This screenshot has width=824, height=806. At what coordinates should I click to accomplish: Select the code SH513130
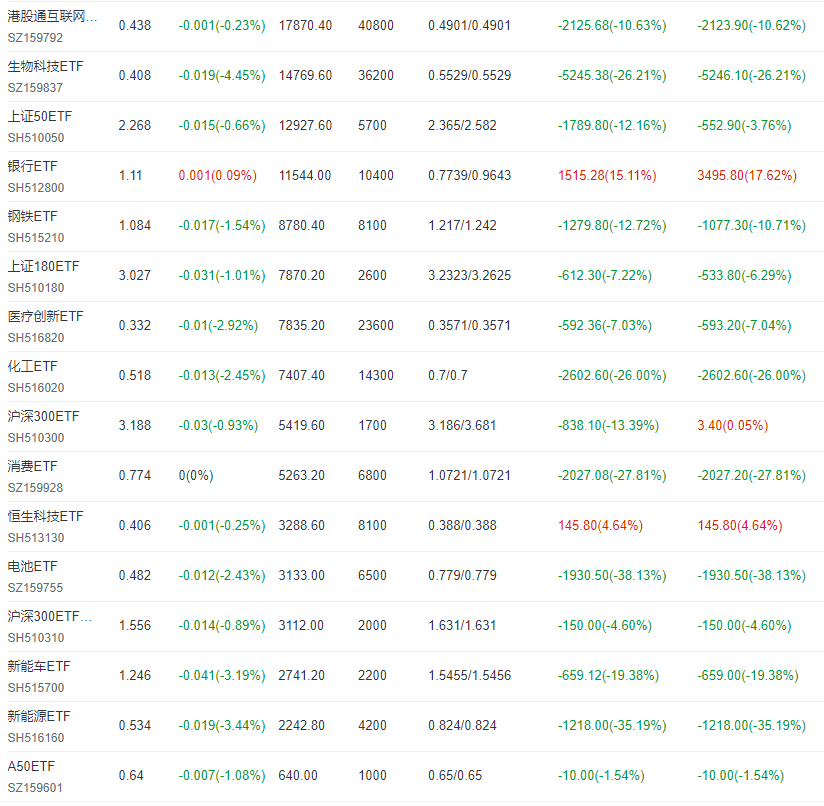coord(36,538)
